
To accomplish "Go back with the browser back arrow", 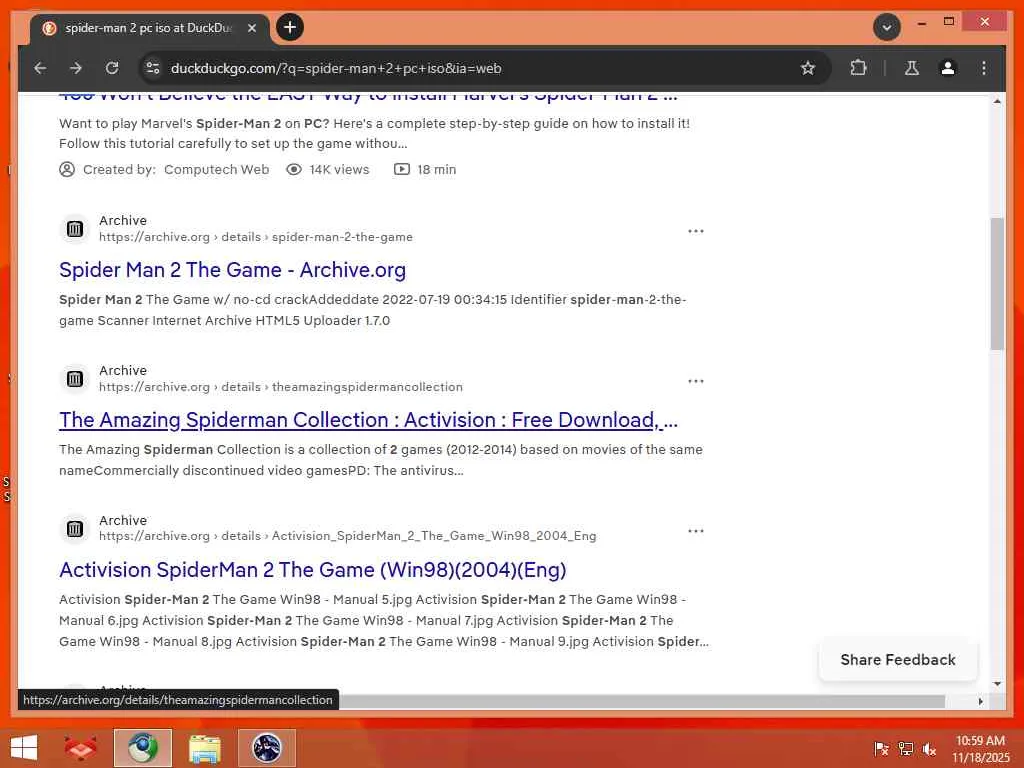I will (x=40, y=68).
